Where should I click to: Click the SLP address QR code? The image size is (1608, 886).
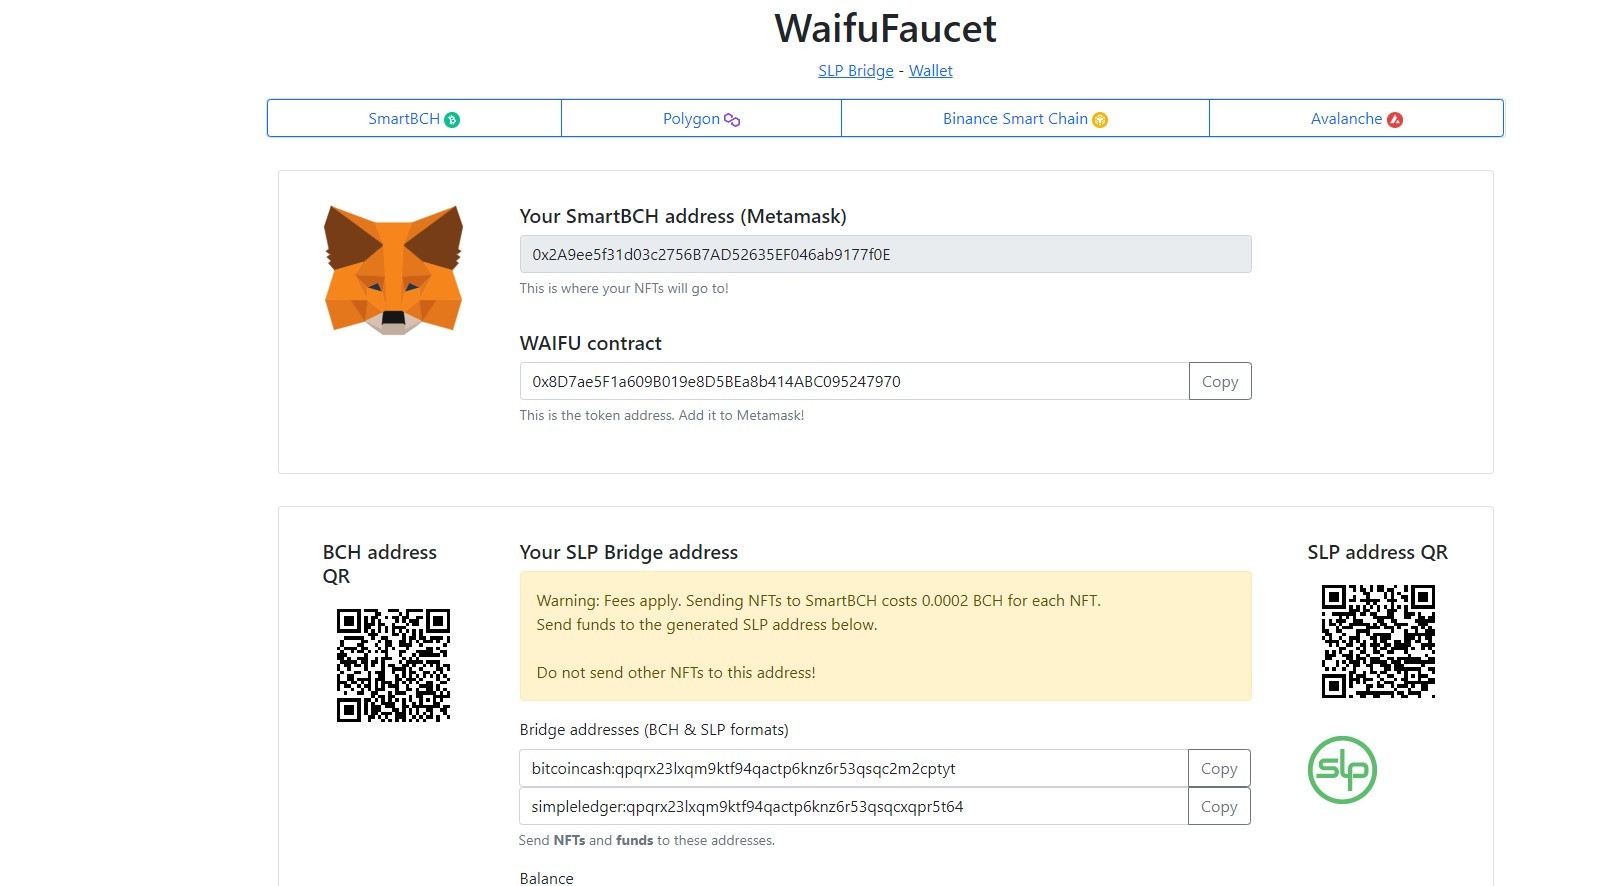[x=1378, y=641]
